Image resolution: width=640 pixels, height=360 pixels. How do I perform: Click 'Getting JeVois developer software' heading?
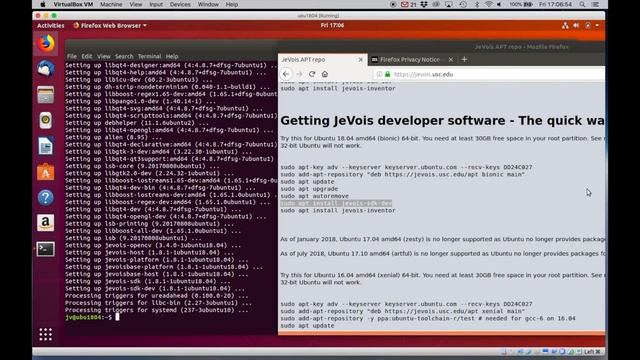(442, 121)
